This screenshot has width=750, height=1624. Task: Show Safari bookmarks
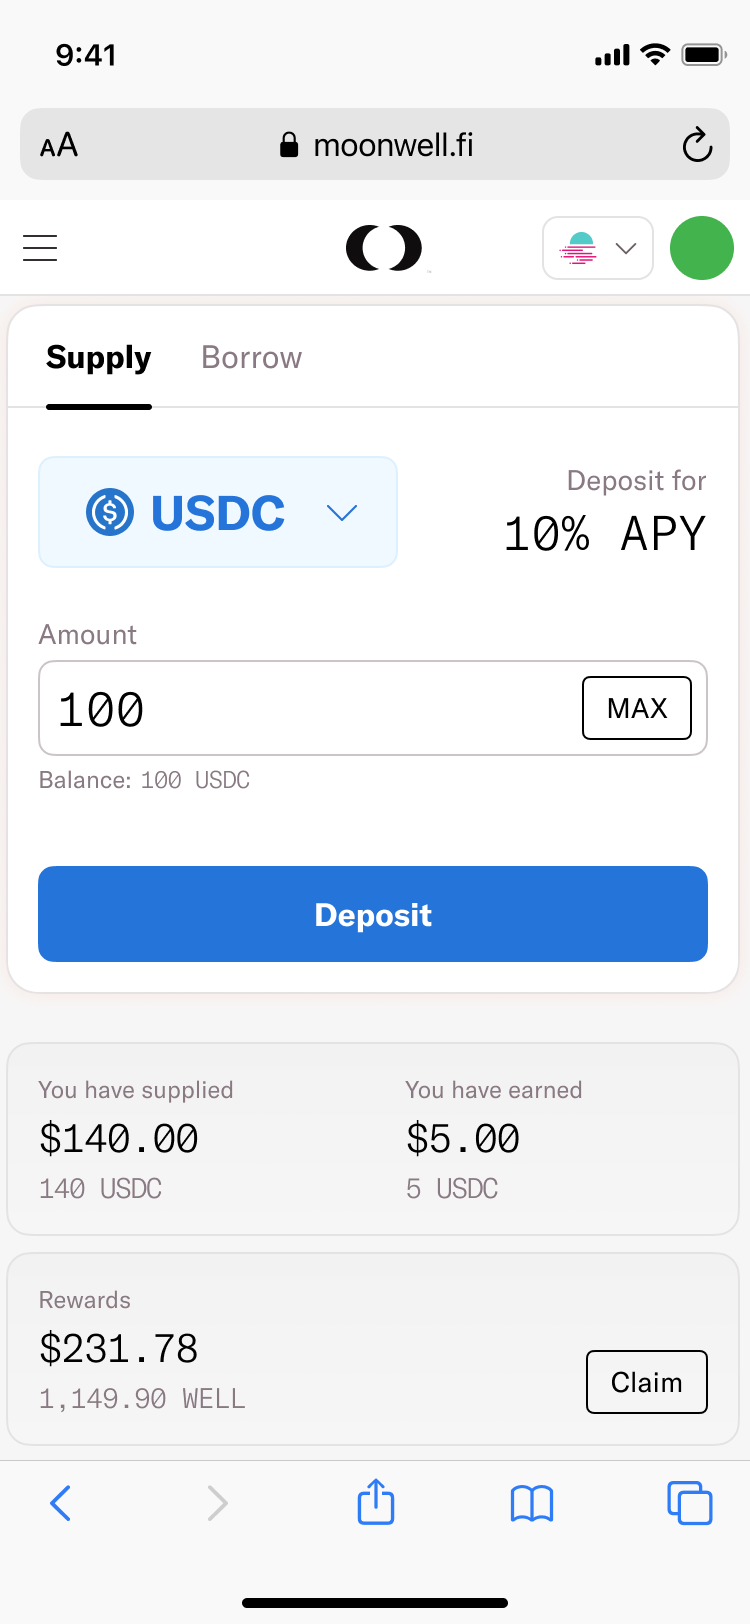532,1503
